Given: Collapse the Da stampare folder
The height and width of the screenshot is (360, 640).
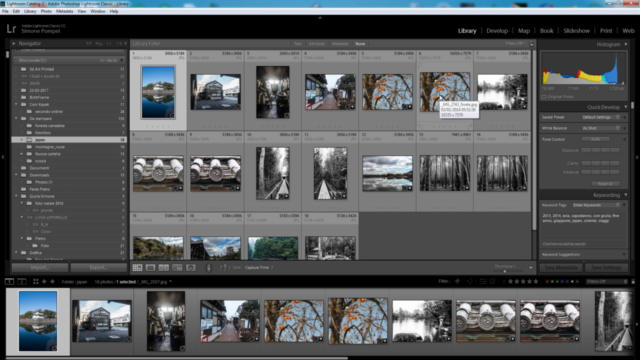Looking at the screenshot, I should [x=16, y=118].
